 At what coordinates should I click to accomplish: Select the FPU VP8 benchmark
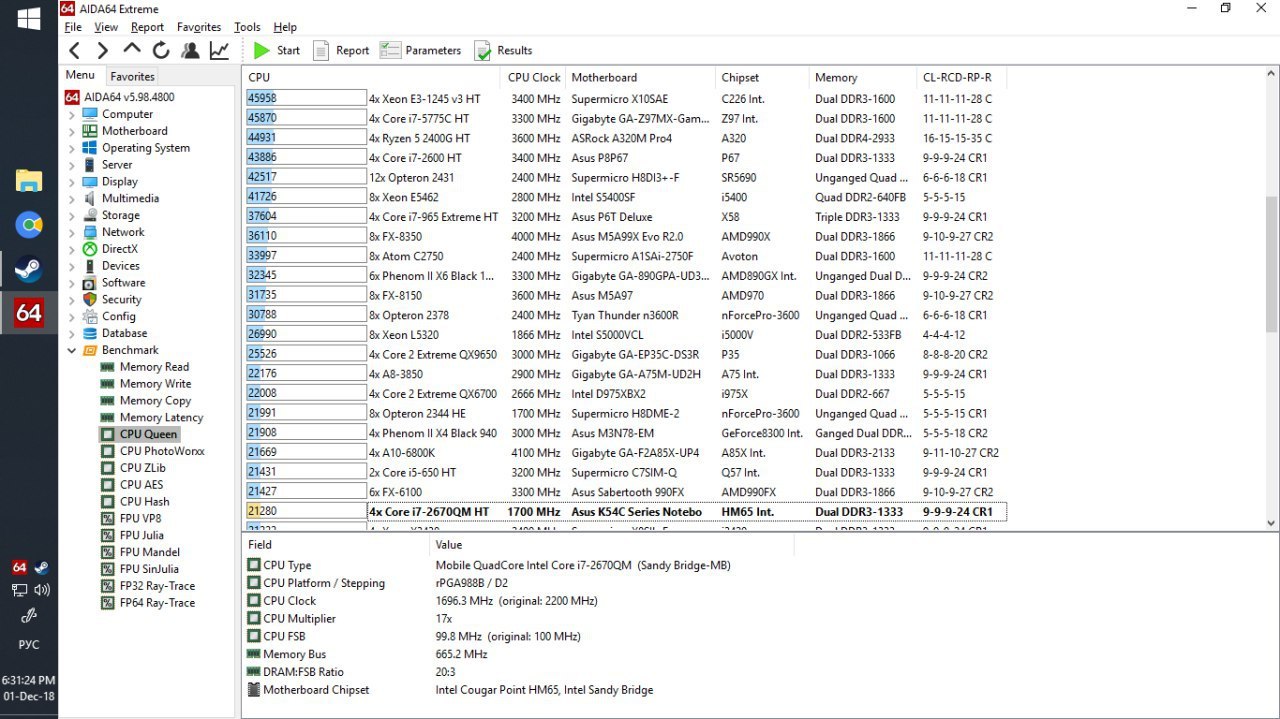[131, 519]
